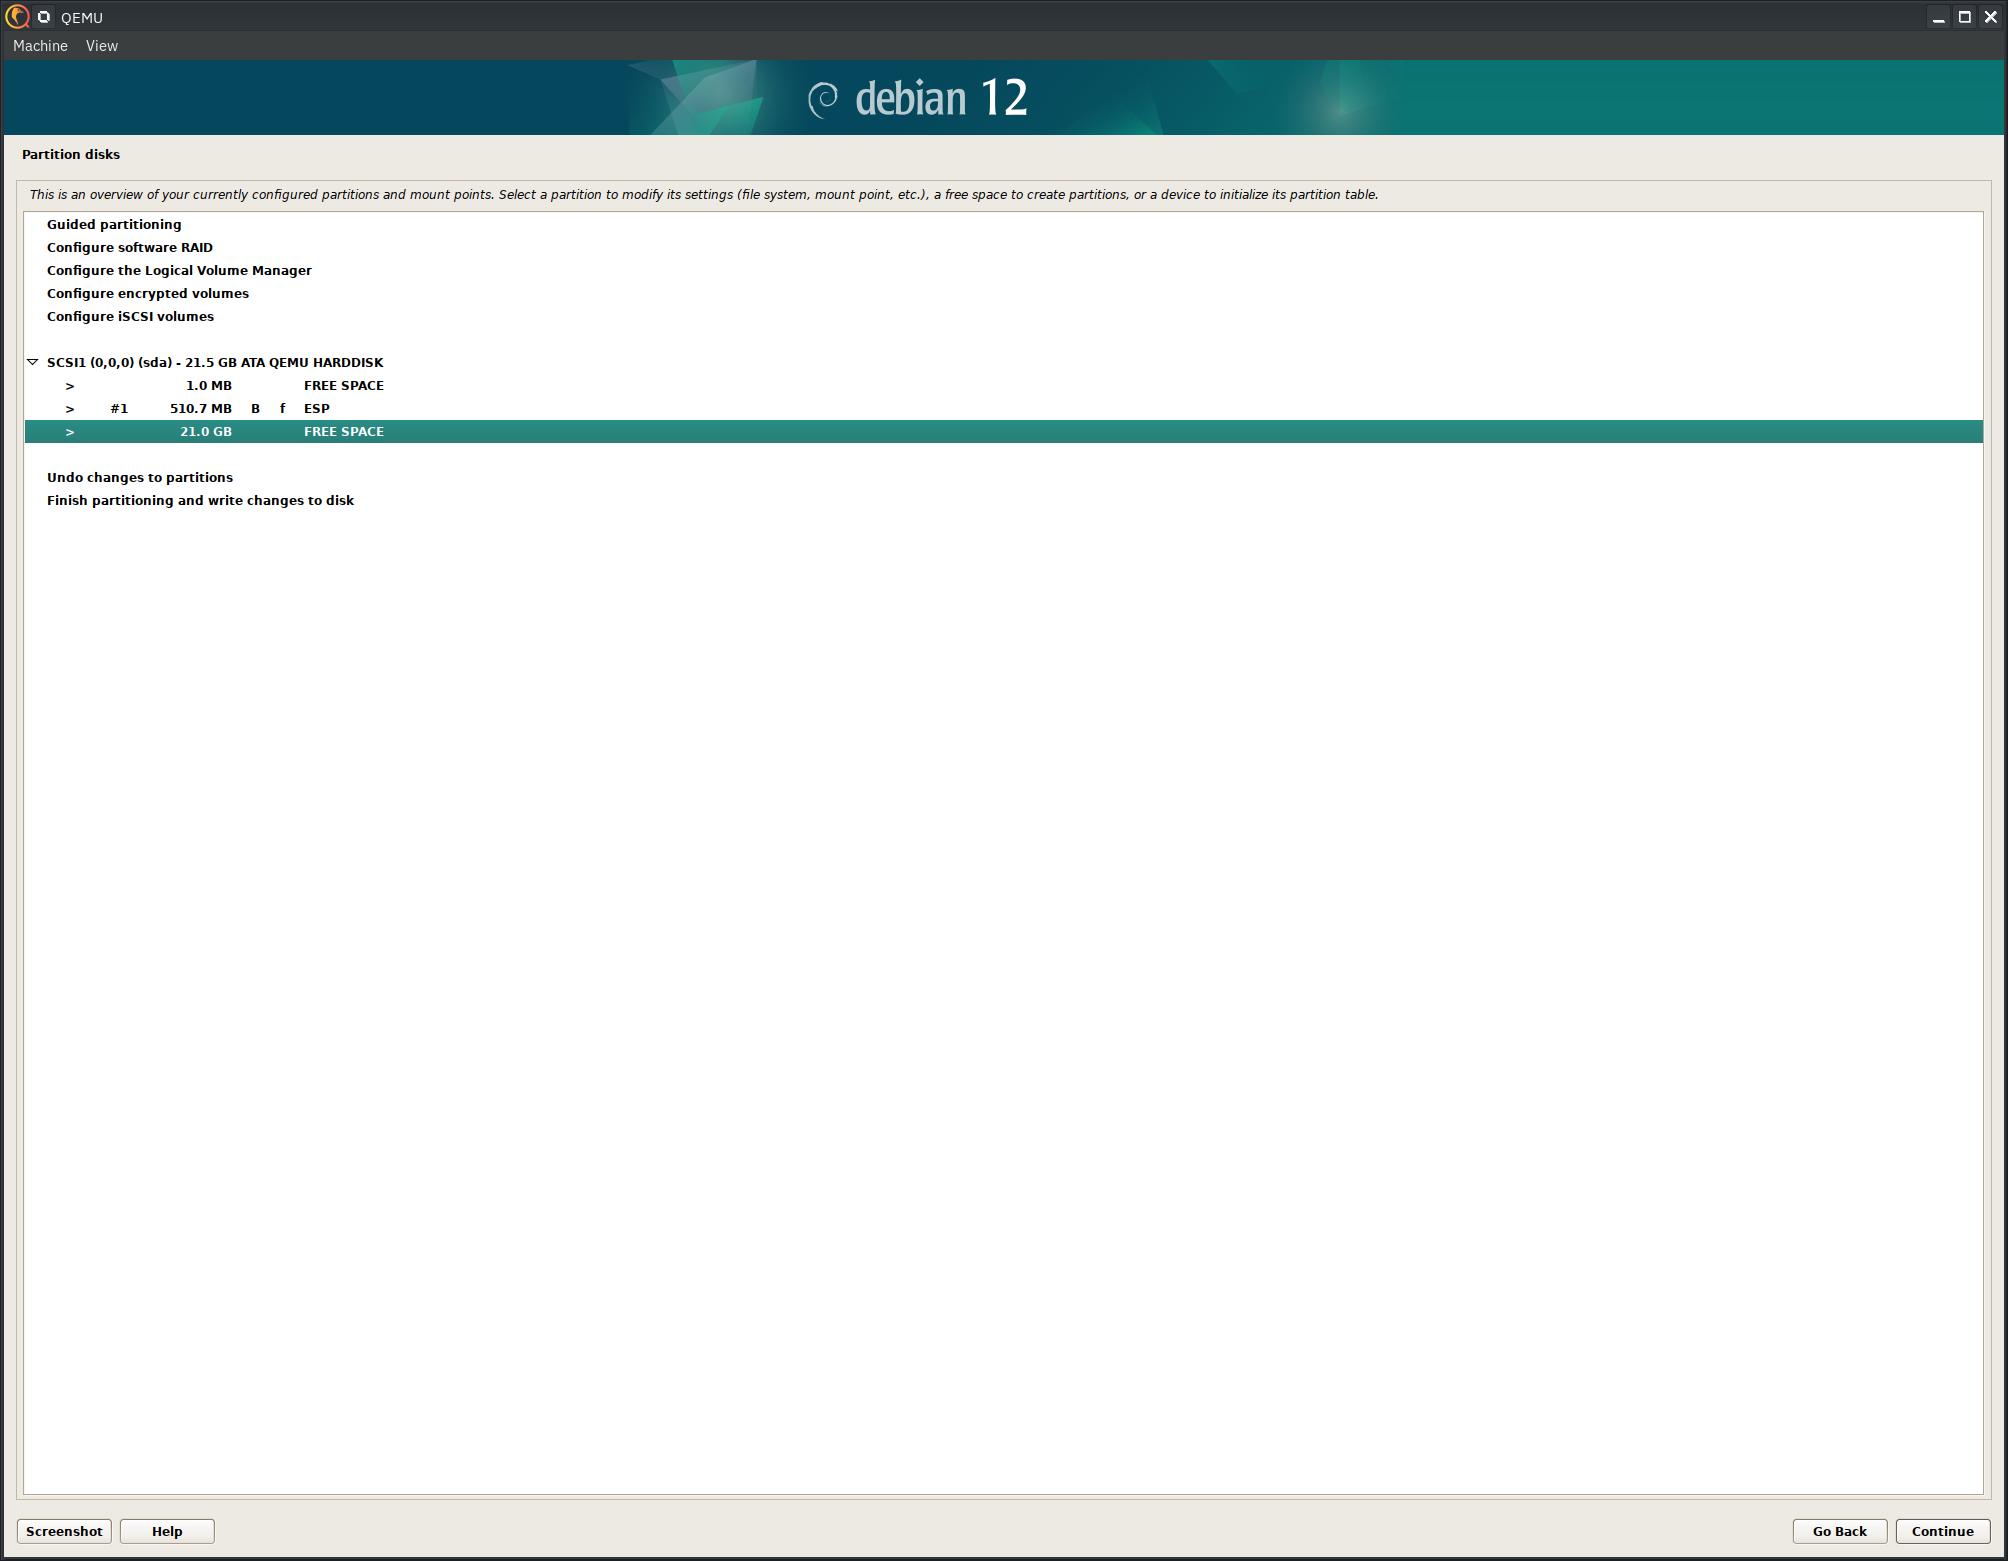The width and height of the screenshot is (2008, 1561).
Task: Click the format flag f on ESP row
Action: pyautogui.click(x=282, y=409)
